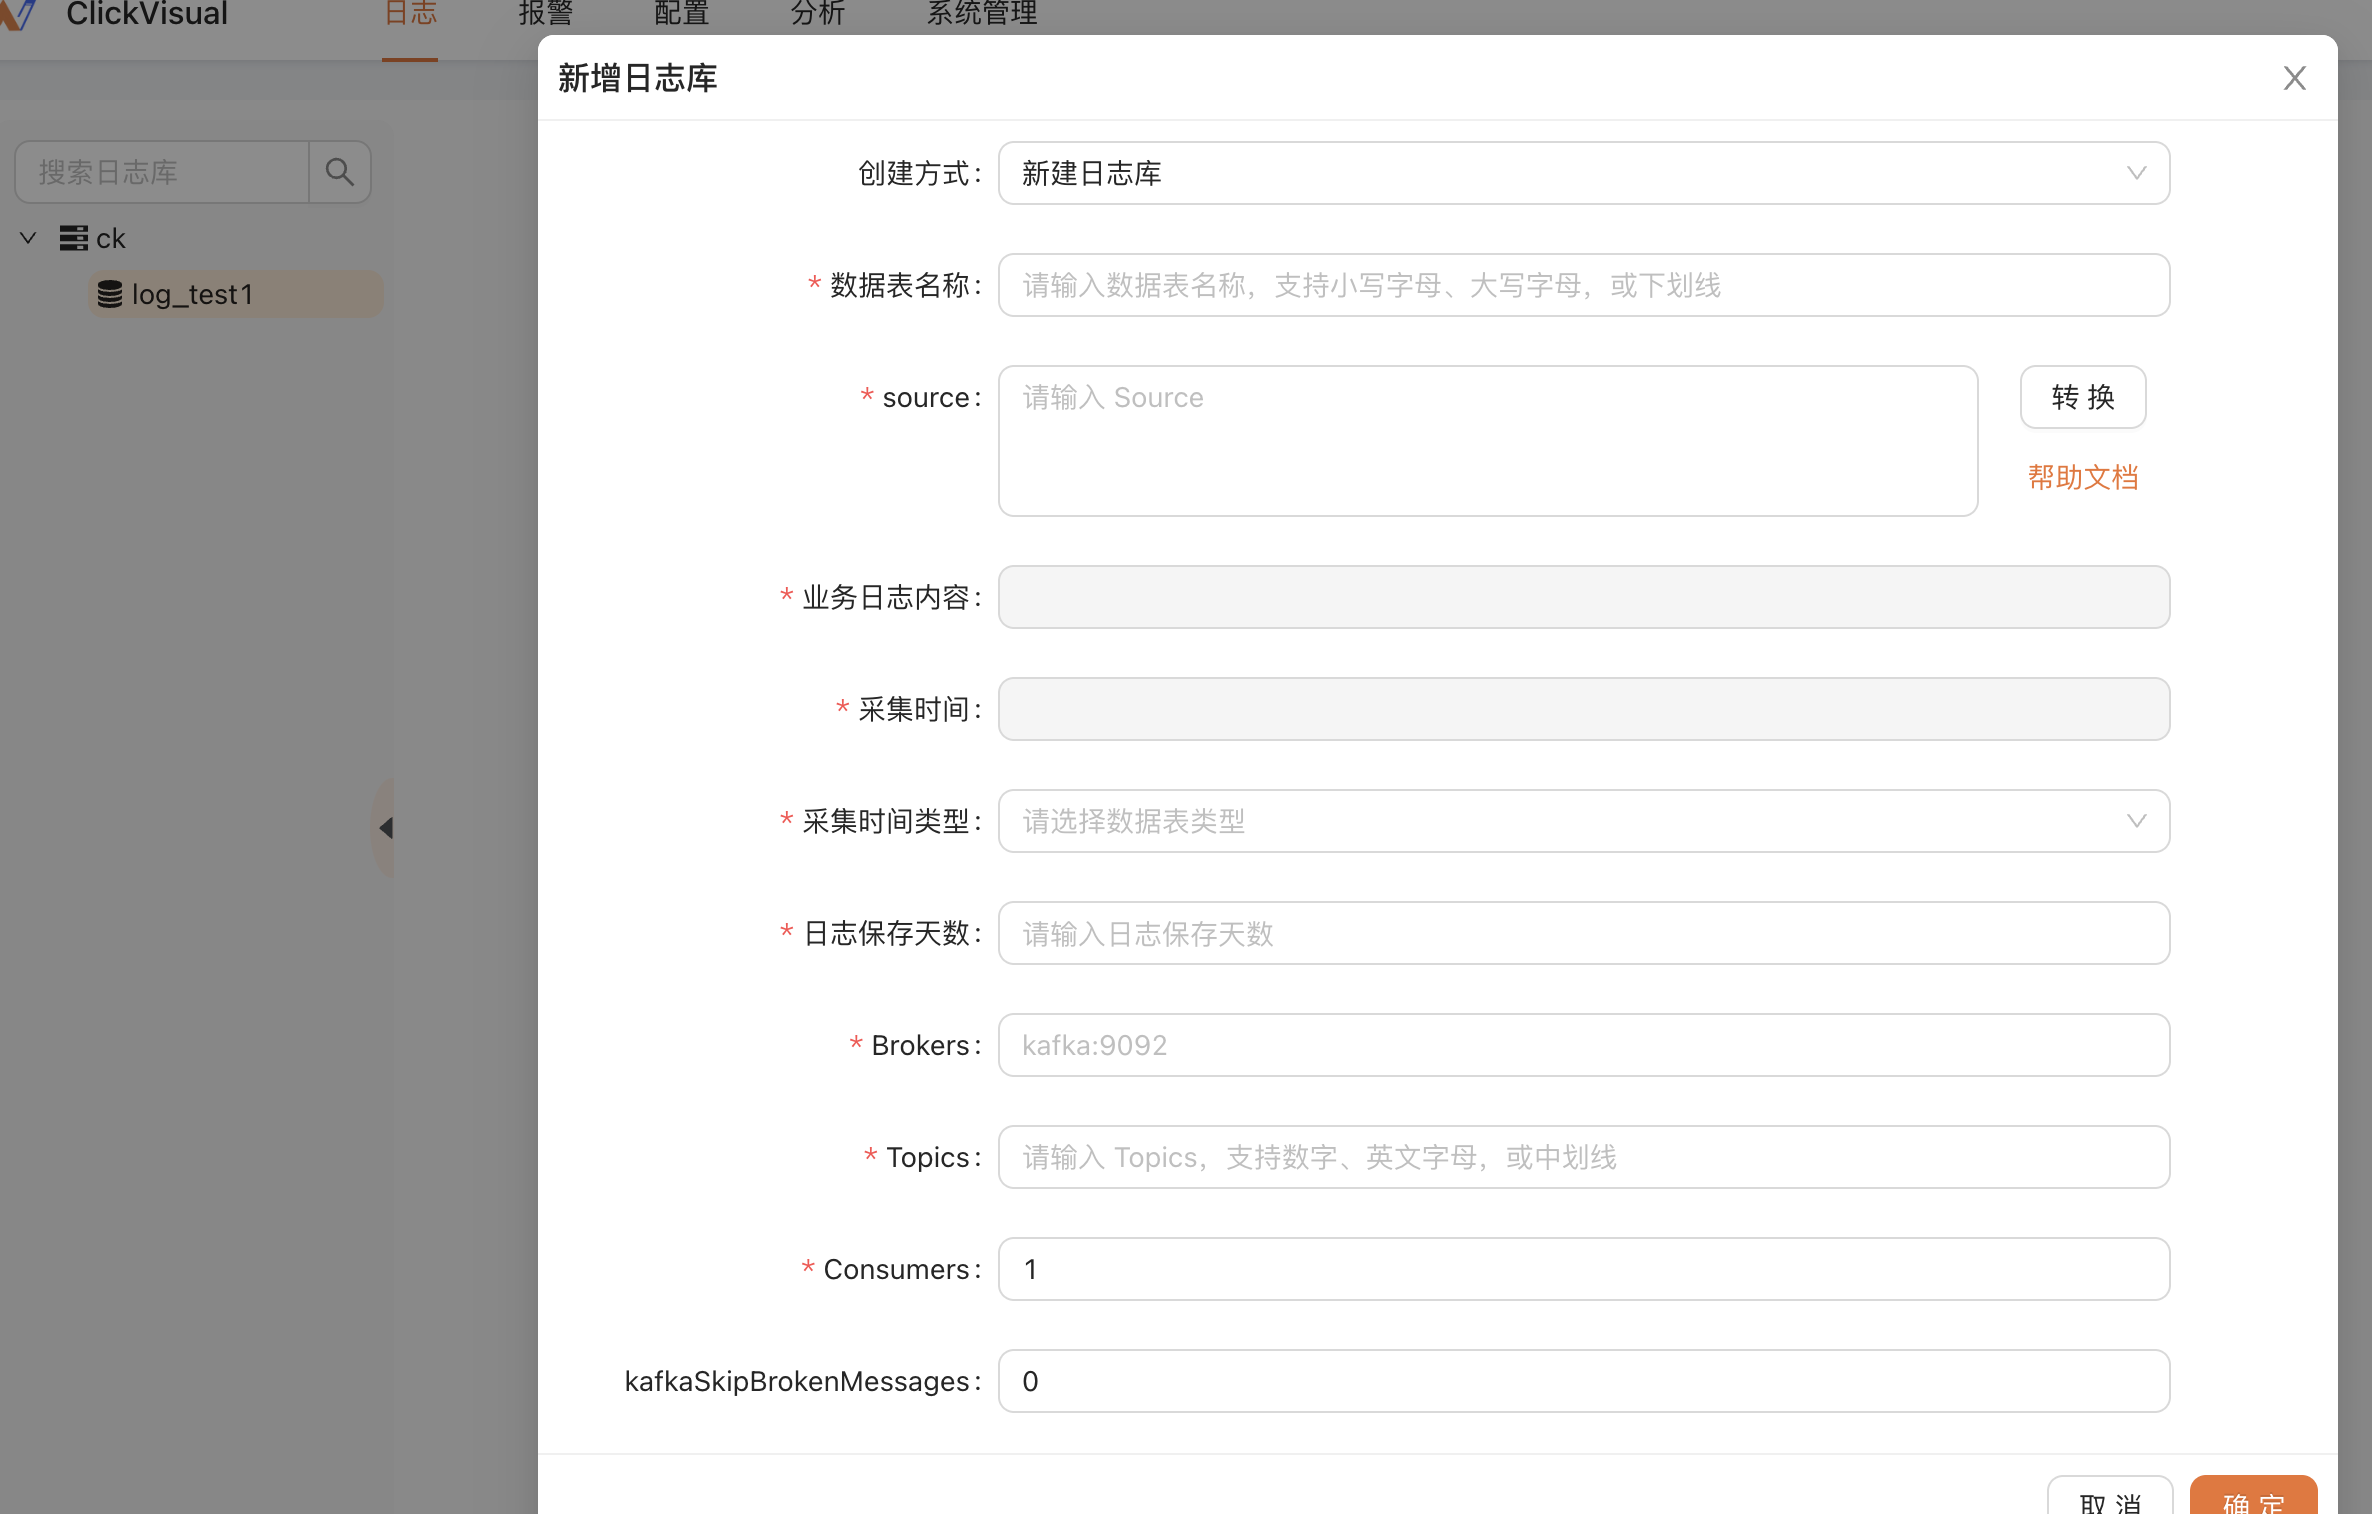The image size is (2372, 1514).
Task: Open the 系统管理 menu
Action: (981, 14)
